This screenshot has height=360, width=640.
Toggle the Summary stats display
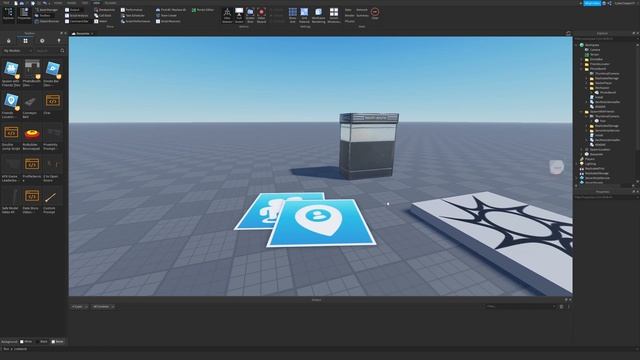[x=362, y=16]
